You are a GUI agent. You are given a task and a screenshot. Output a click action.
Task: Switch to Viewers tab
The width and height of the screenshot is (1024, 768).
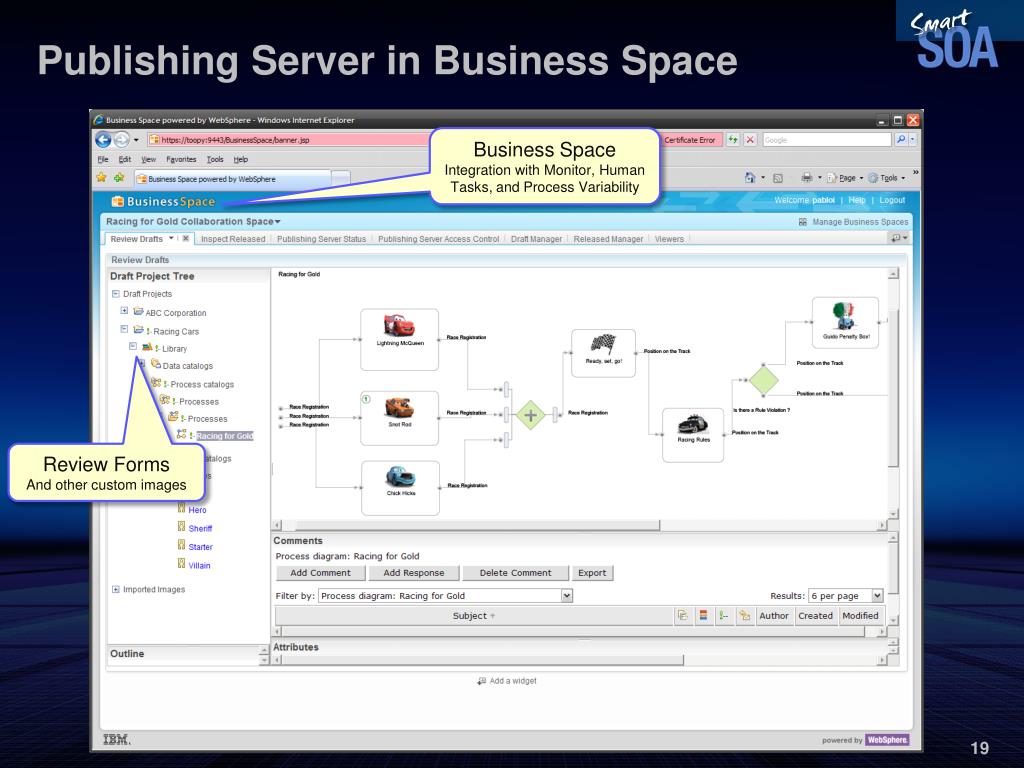pyautogui.click(x=669, y=239)
